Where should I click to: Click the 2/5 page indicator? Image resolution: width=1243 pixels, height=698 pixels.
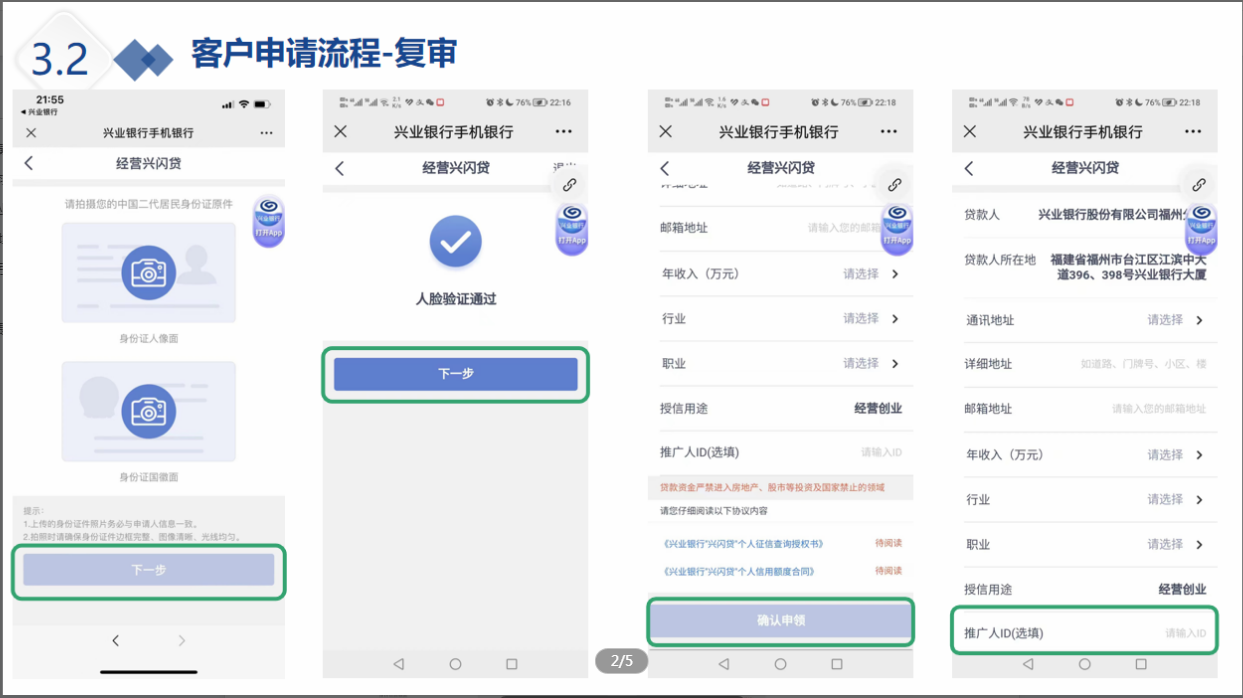coord(622,661)
